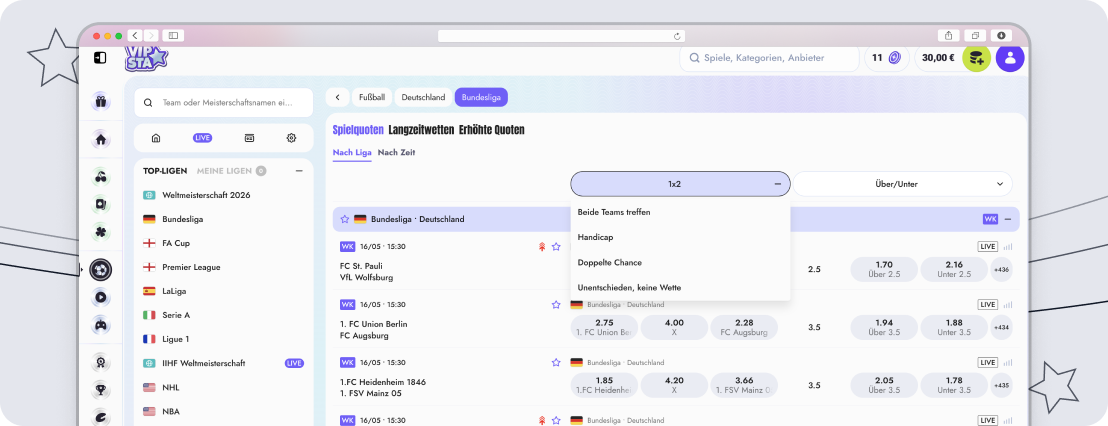
Task: Select Beide Teams treffen from the dropdown
Action: coord(680,212)
